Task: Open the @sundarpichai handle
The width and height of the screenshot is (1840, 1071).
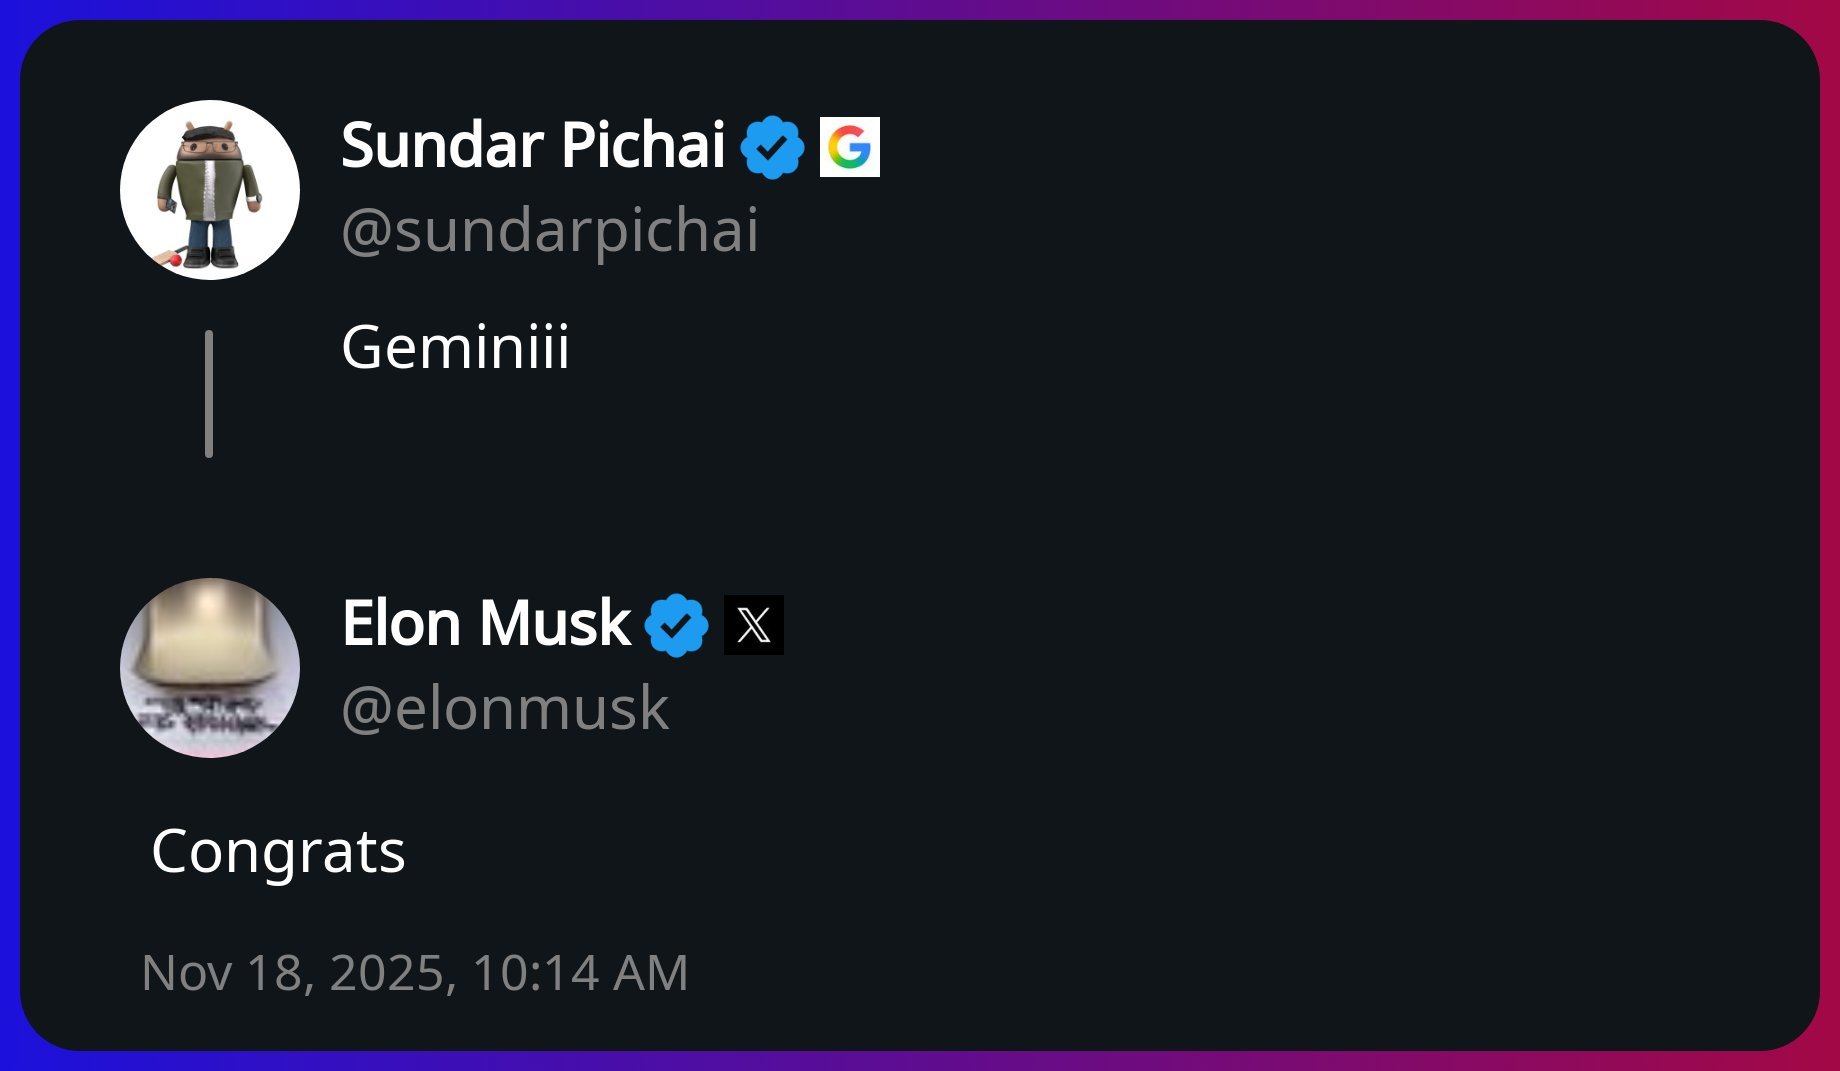Action: point(550,231)
